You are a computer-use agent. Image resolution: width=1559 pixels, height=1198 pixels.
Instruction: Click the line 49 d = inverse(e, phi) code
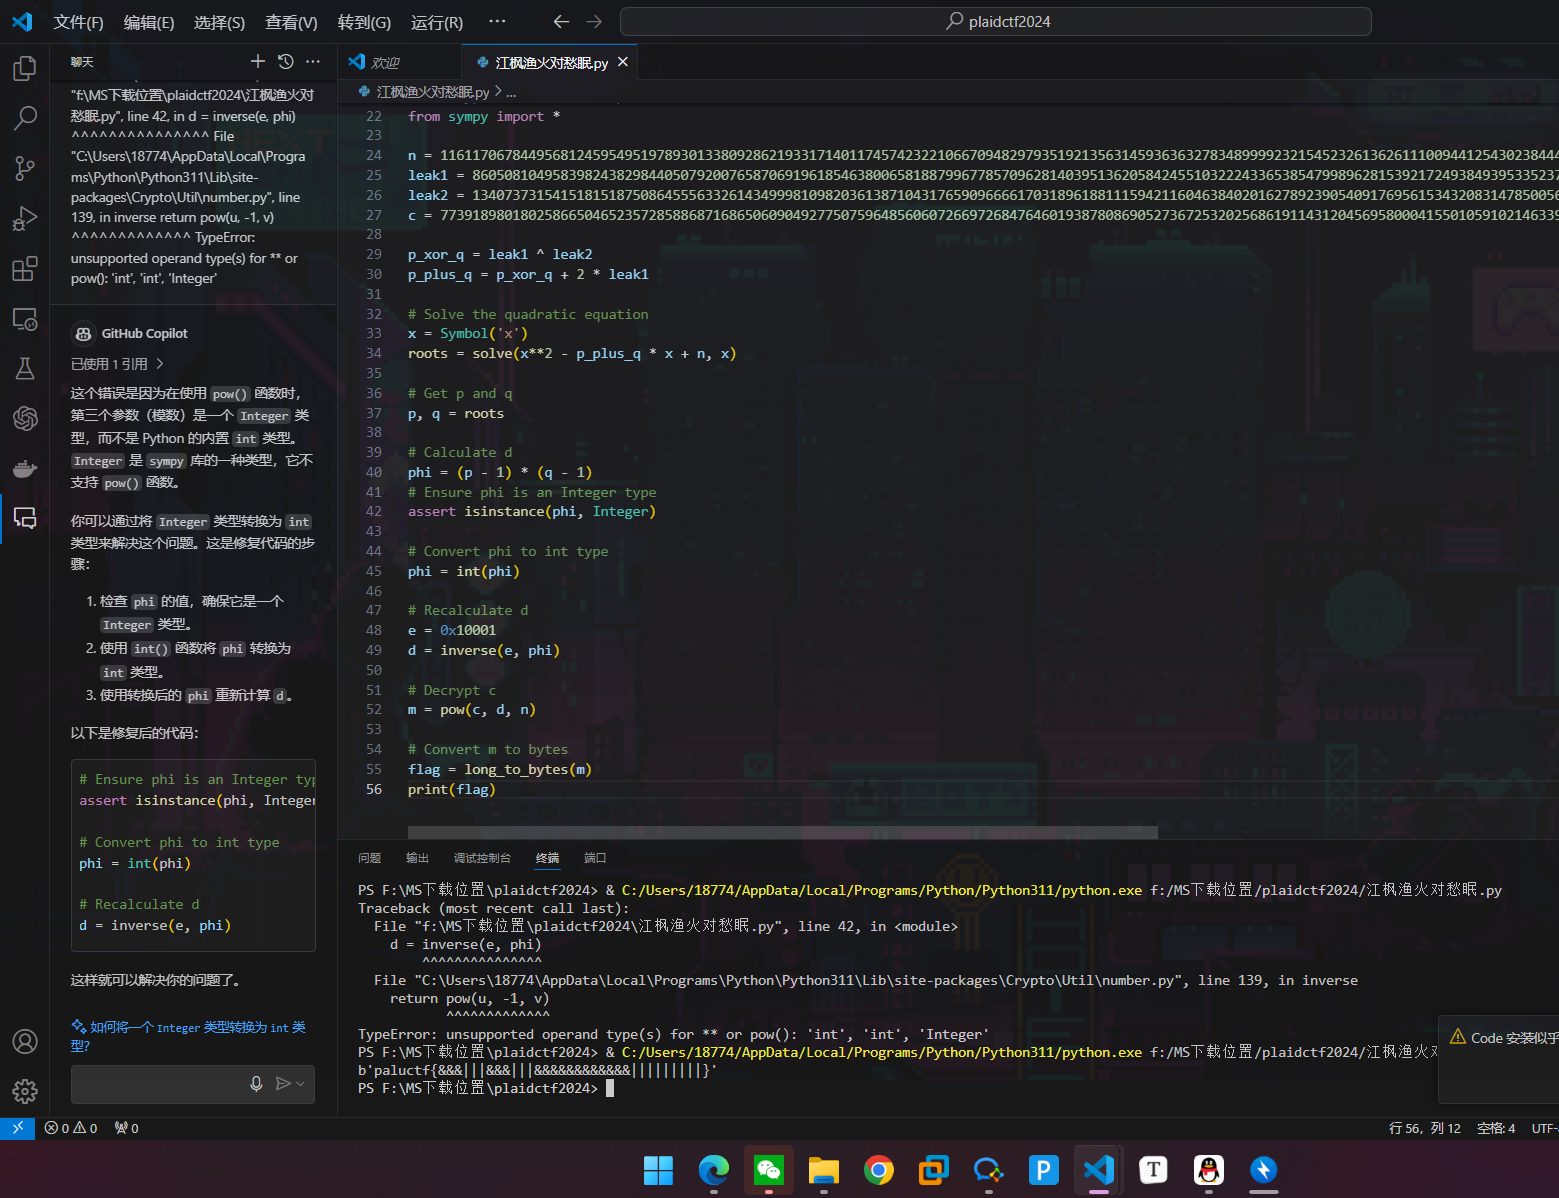pyautogui.click(x=483, y=650)
